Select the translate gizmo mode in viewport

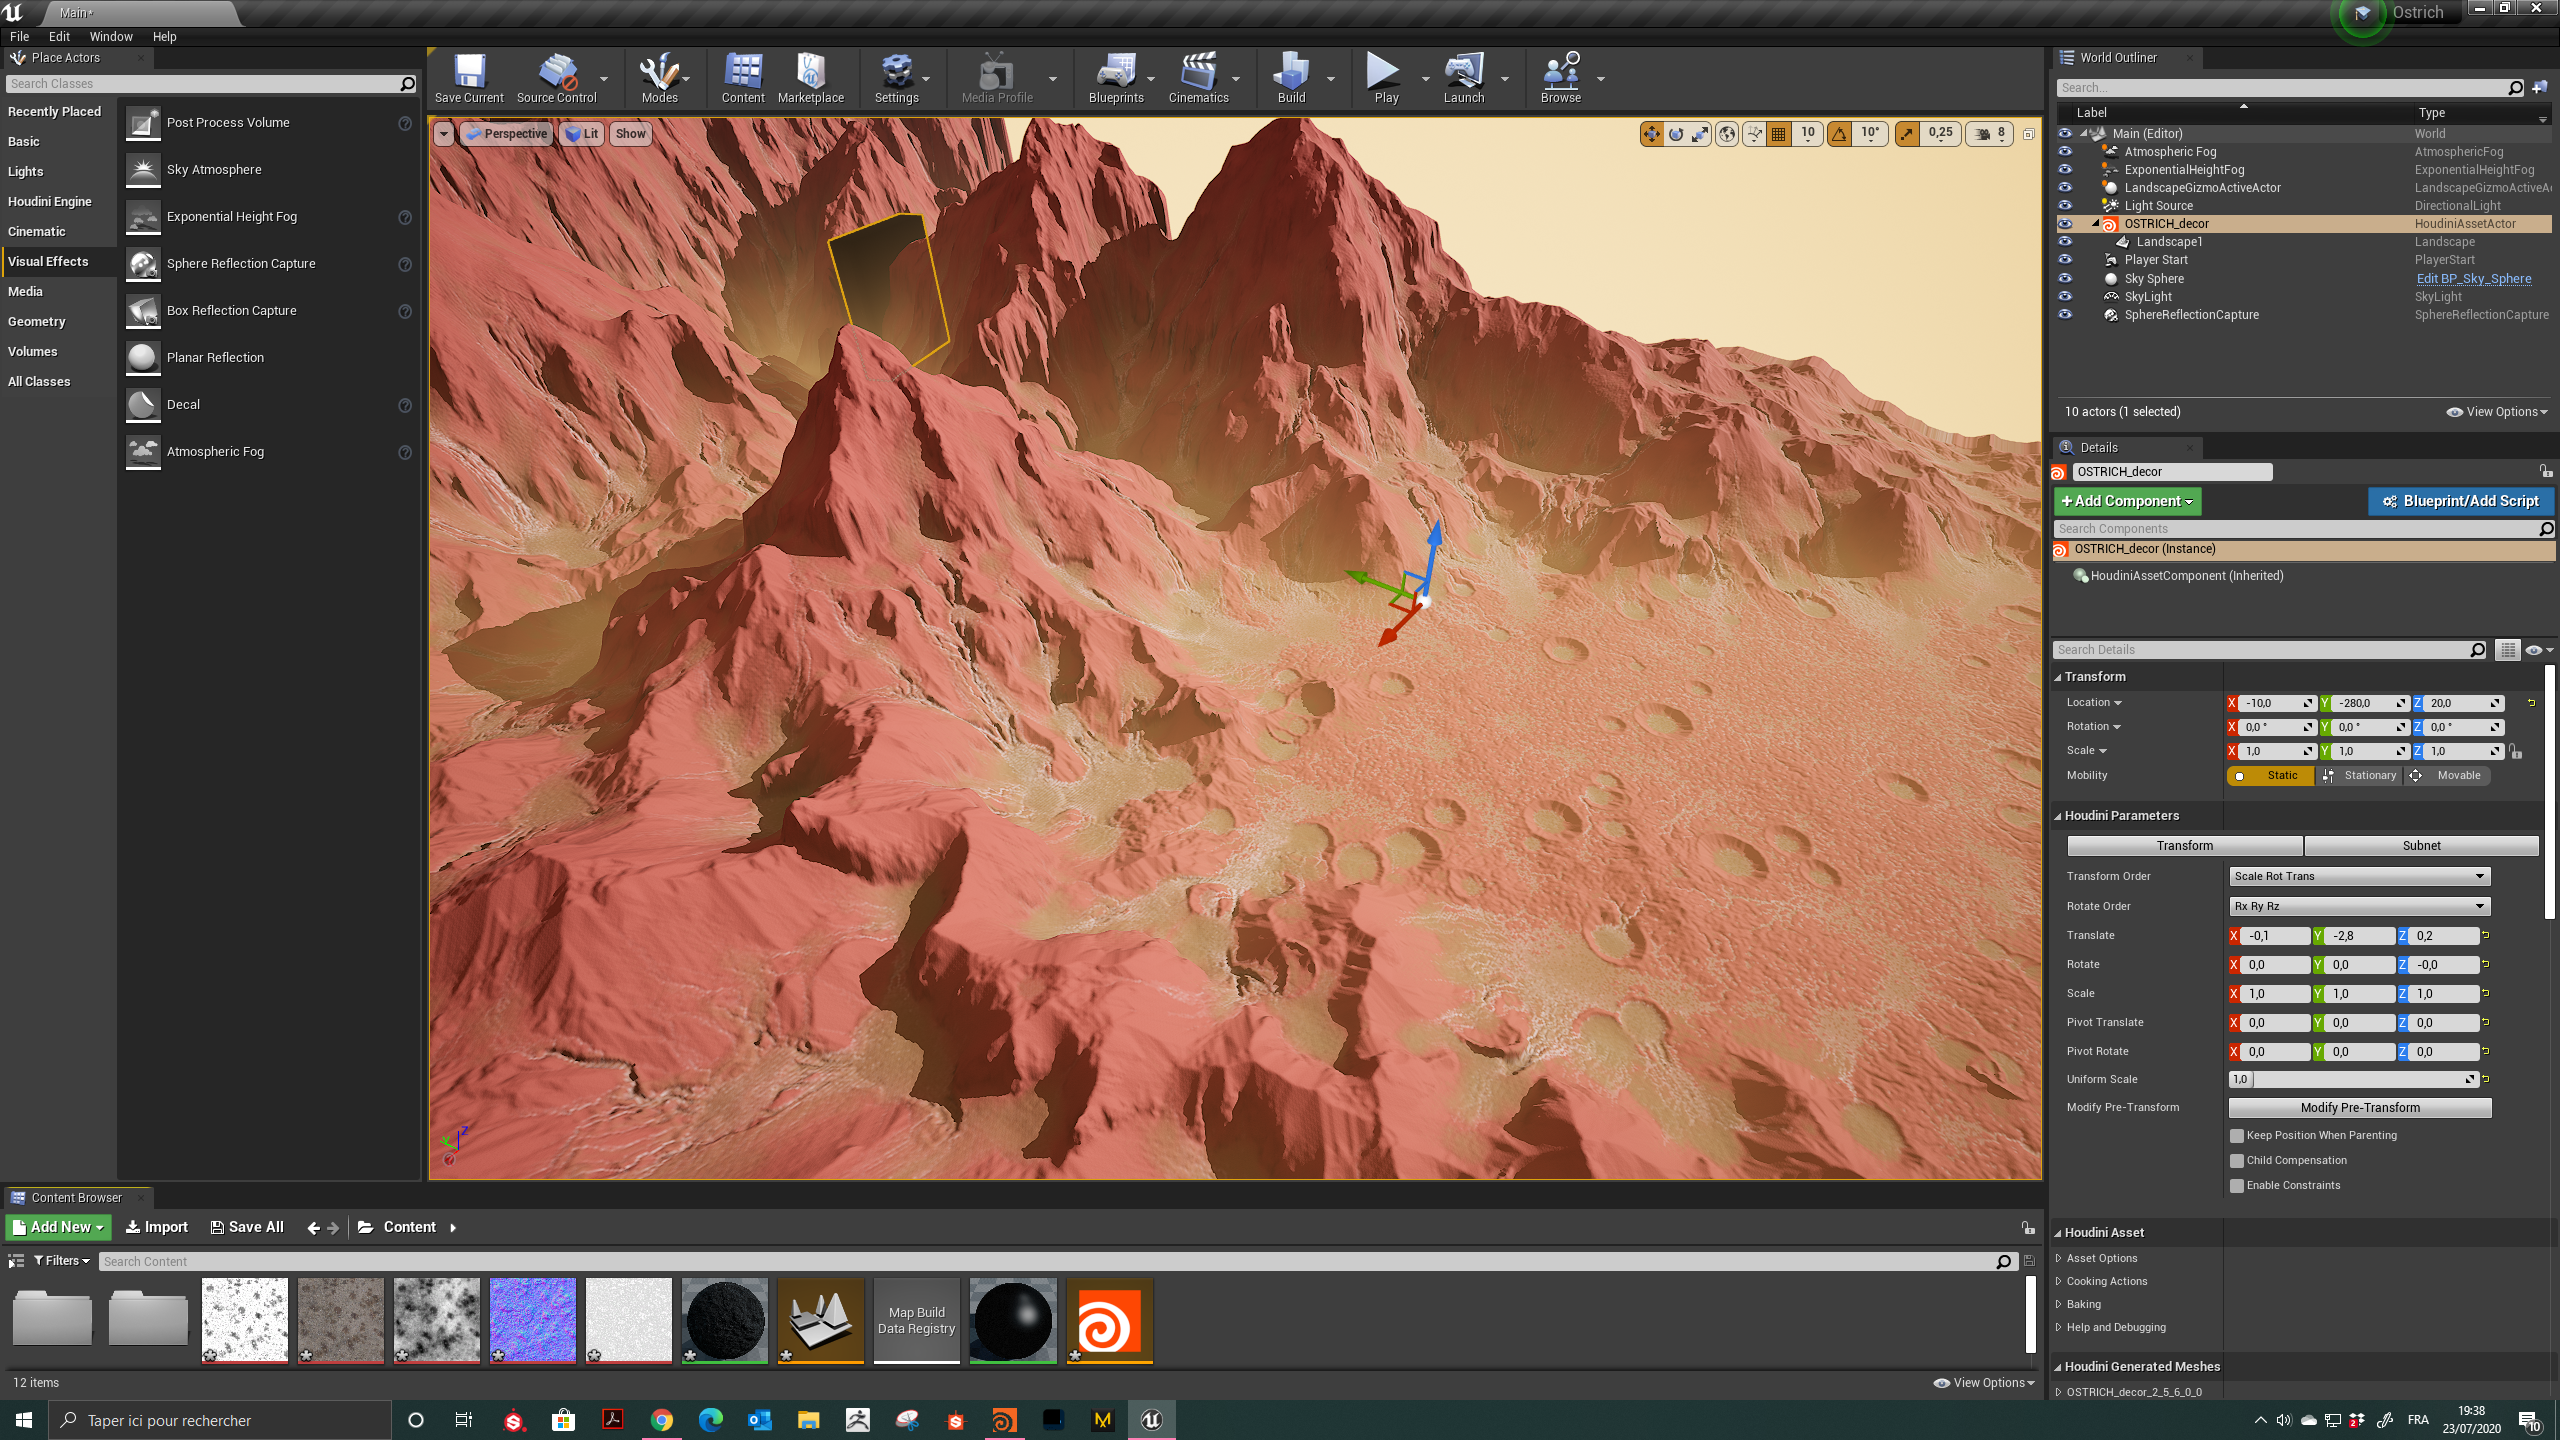point(1651,134)
